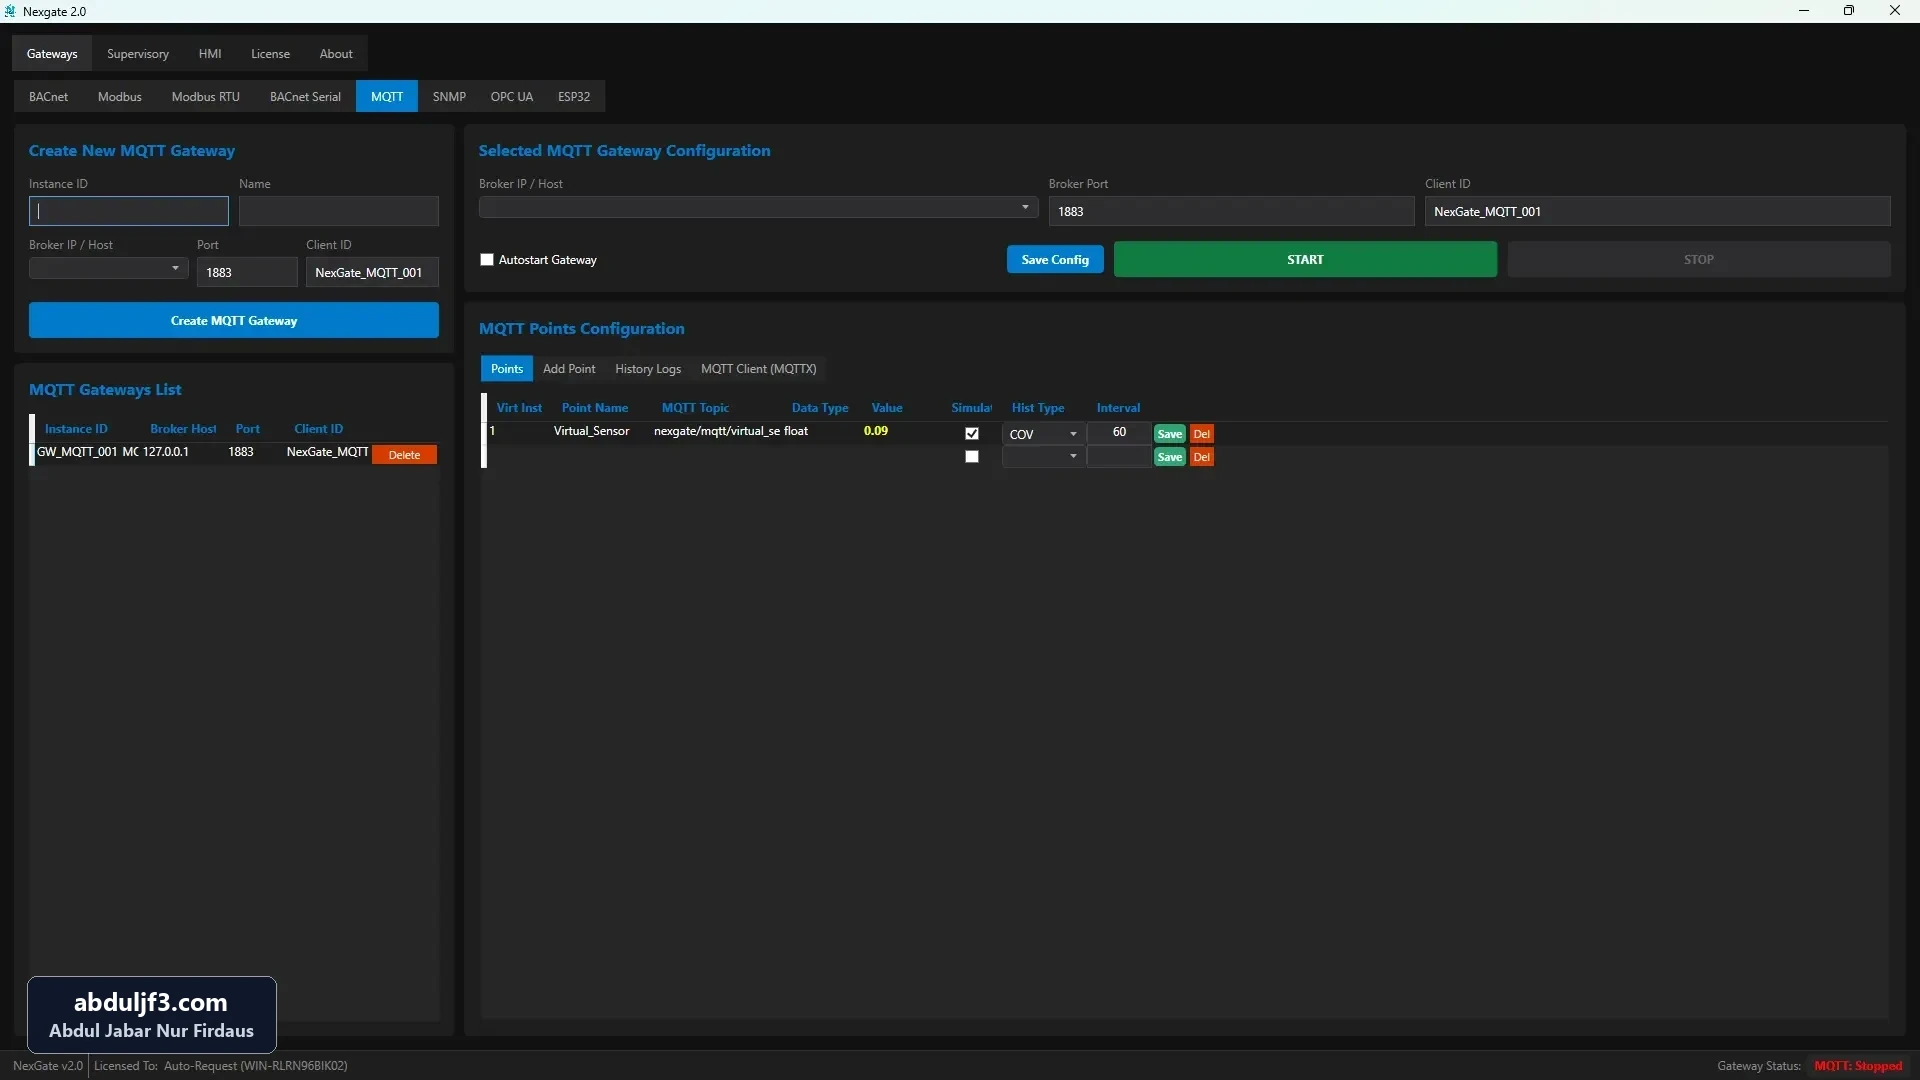The image size is (1920, 1080).
Task: Open the MQTT Client (MQTTX) tab
Action: (759, 369)
